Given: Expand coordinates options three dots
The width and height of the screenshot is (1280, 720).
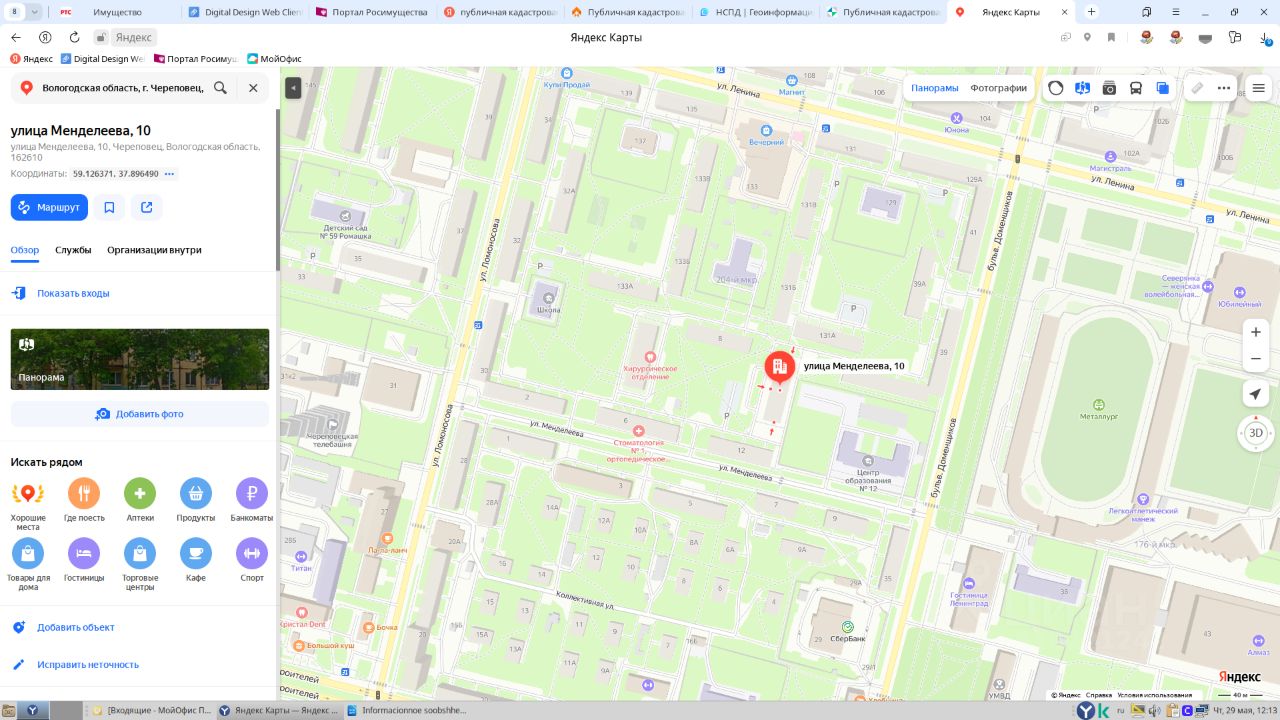Looking at the screenshot, I should [x=170, y=174].
